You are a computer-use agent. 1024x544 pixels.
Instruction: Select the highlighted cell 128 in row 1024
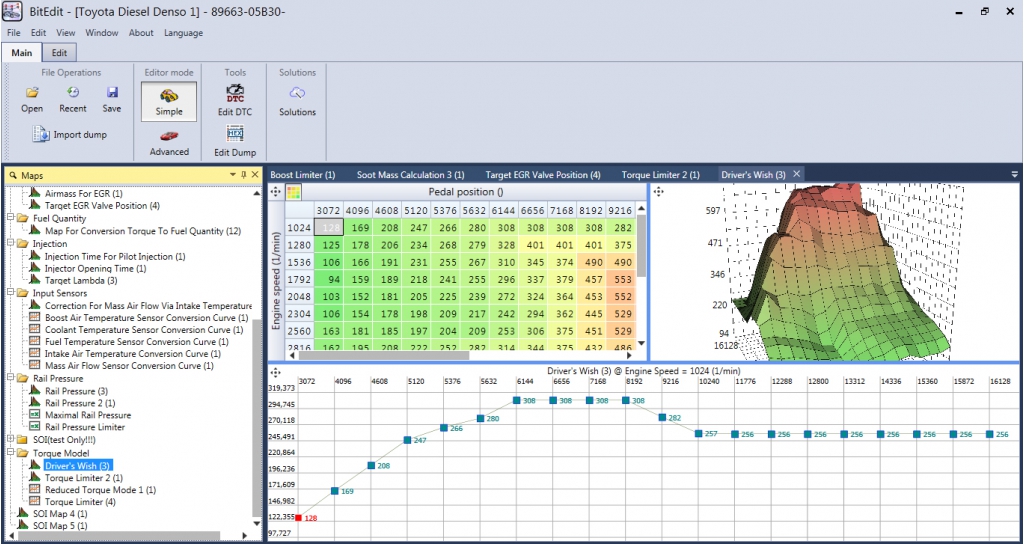[328, 227]
